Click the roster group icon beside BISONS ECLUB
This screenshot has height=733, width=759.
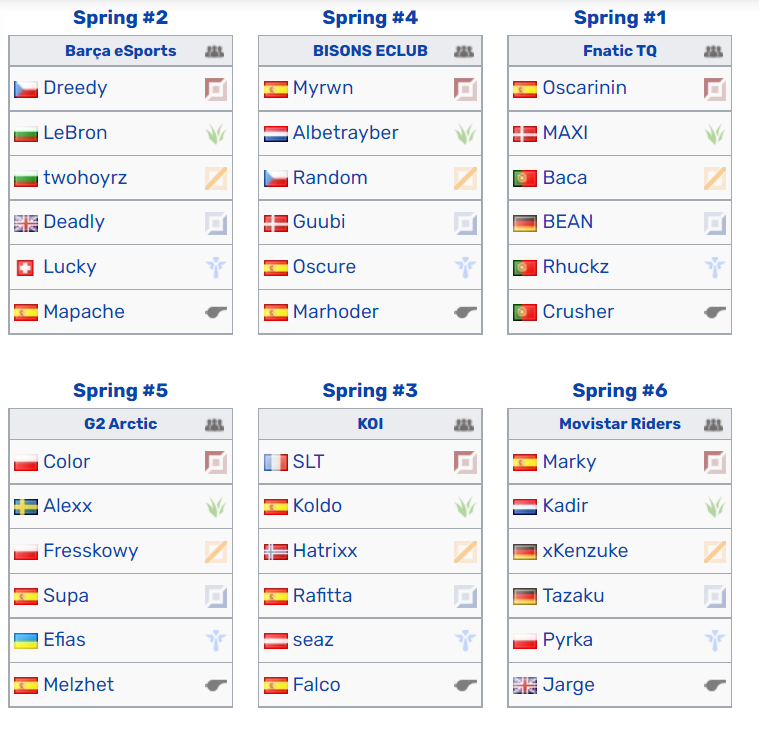pos(464,51)
